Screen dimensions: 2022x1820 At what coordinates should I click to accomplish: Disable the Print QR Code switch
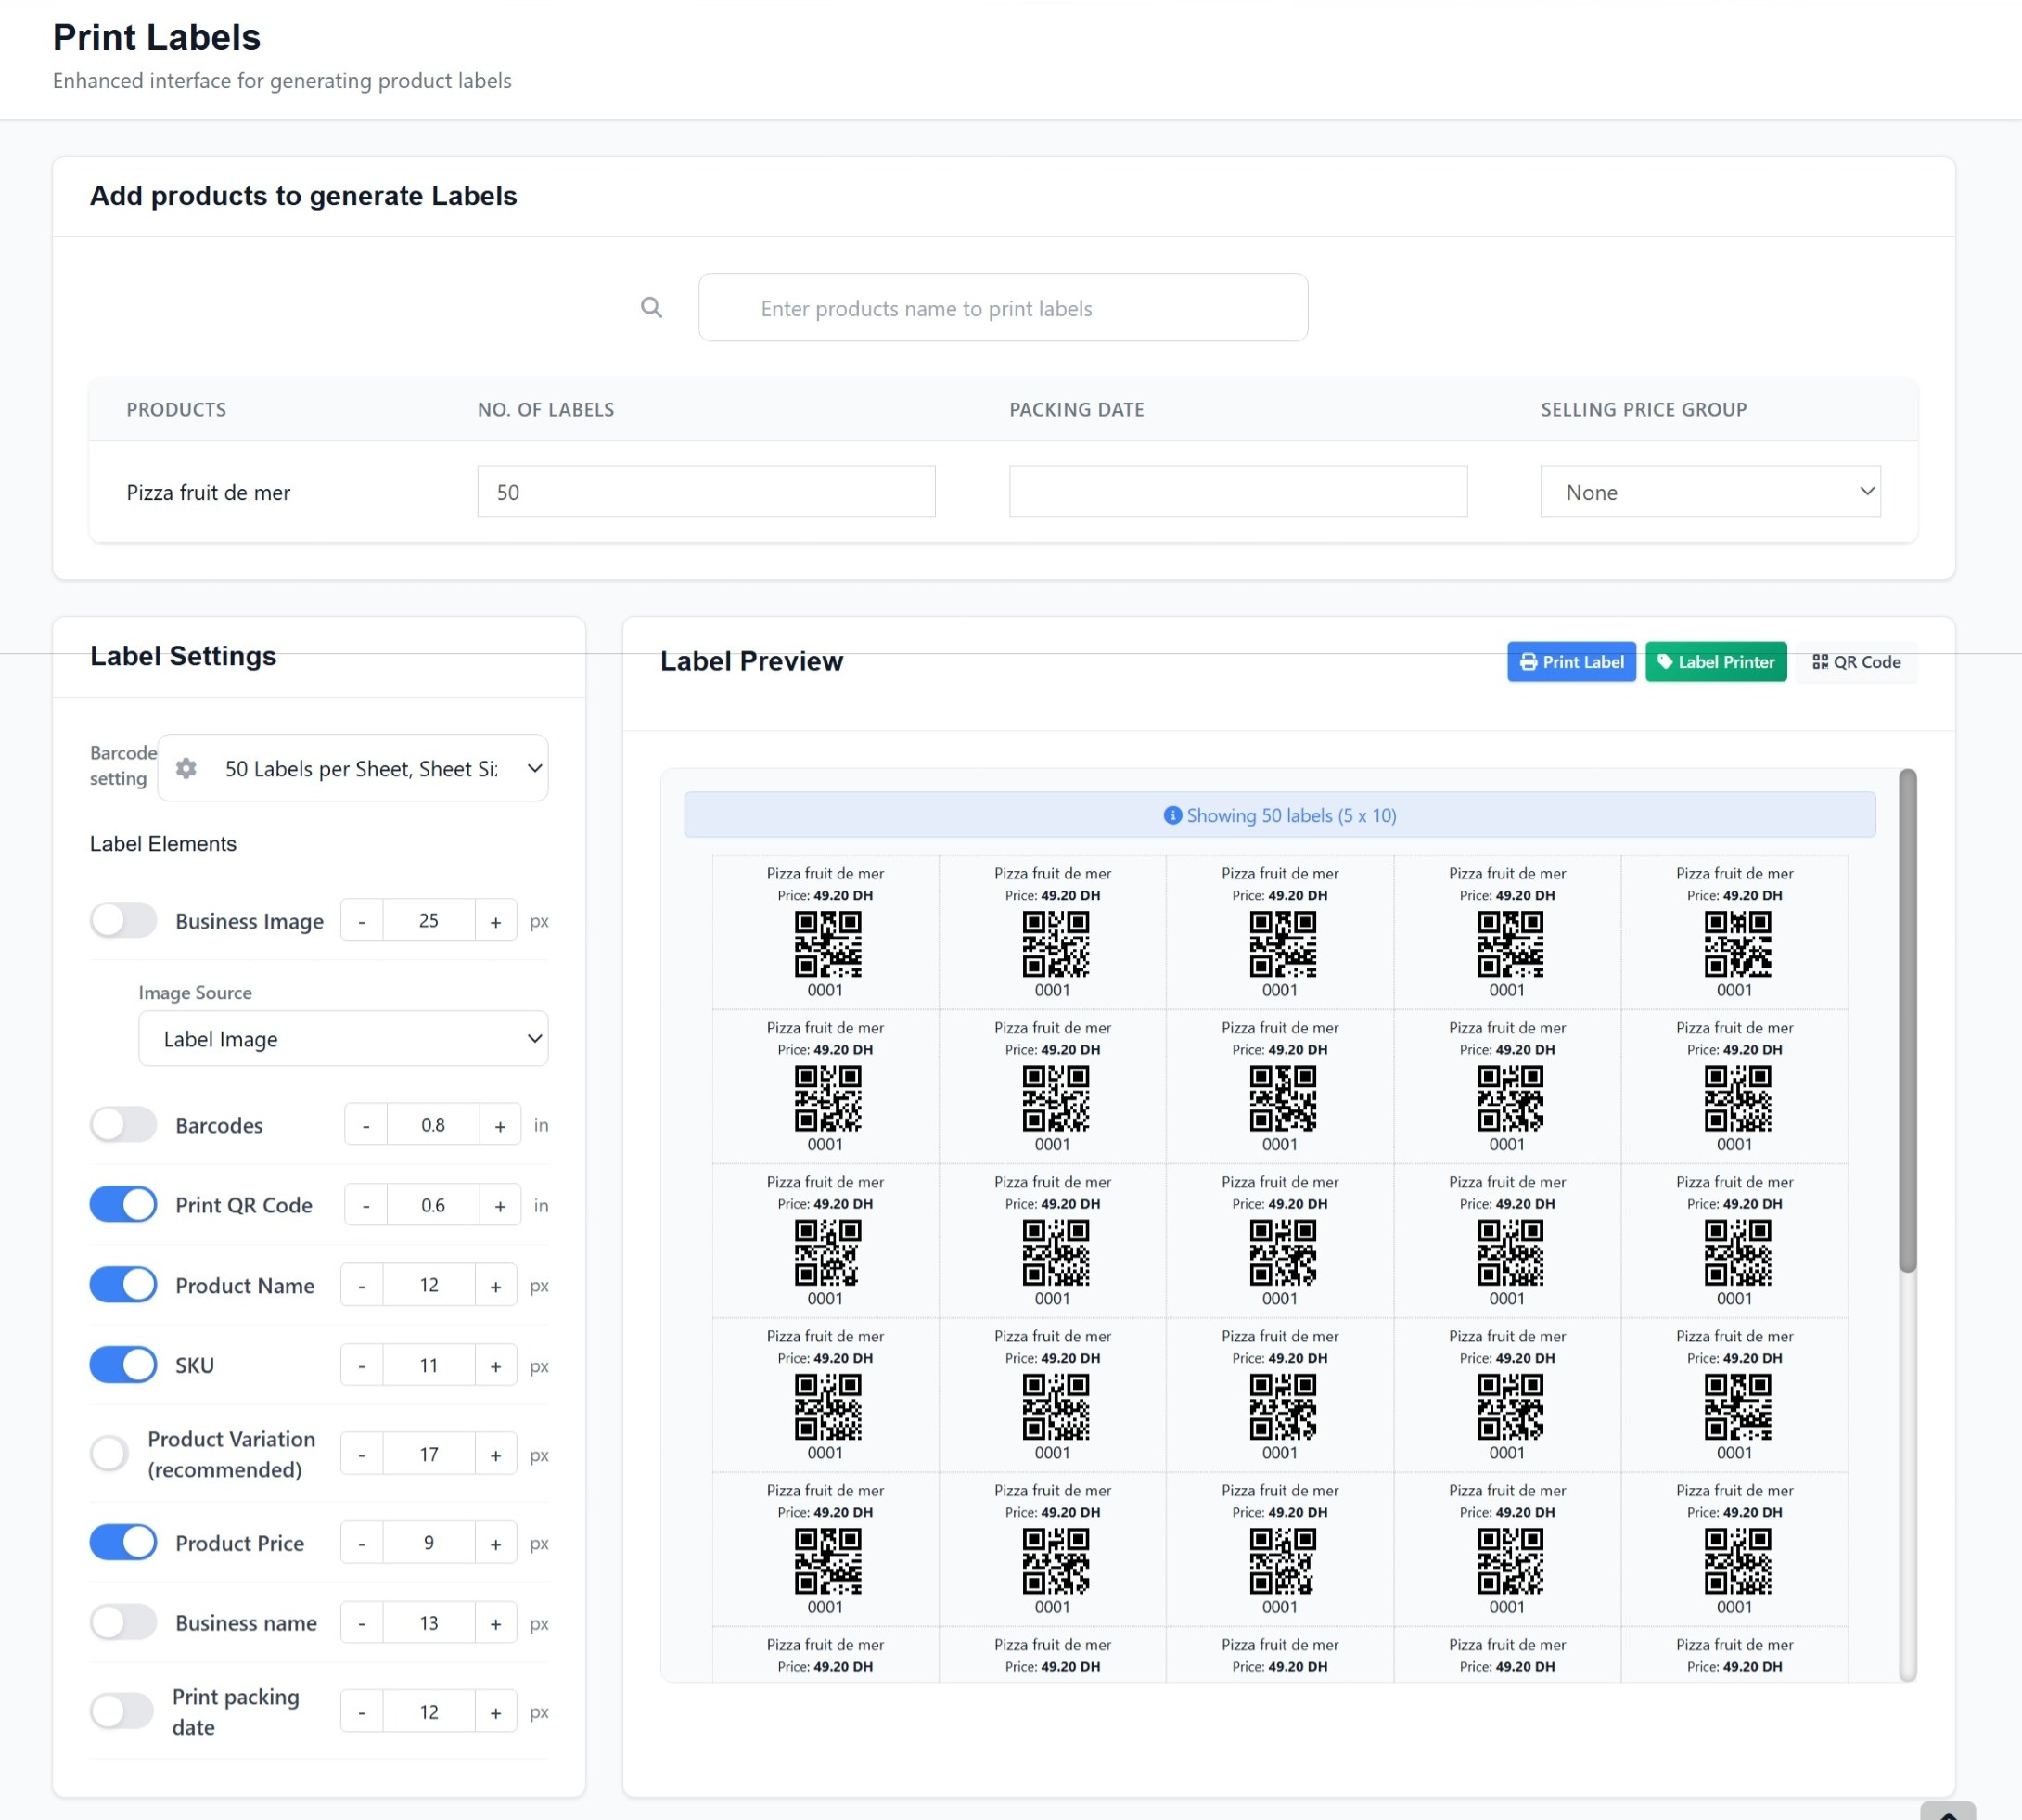(x=123, y=1205)
